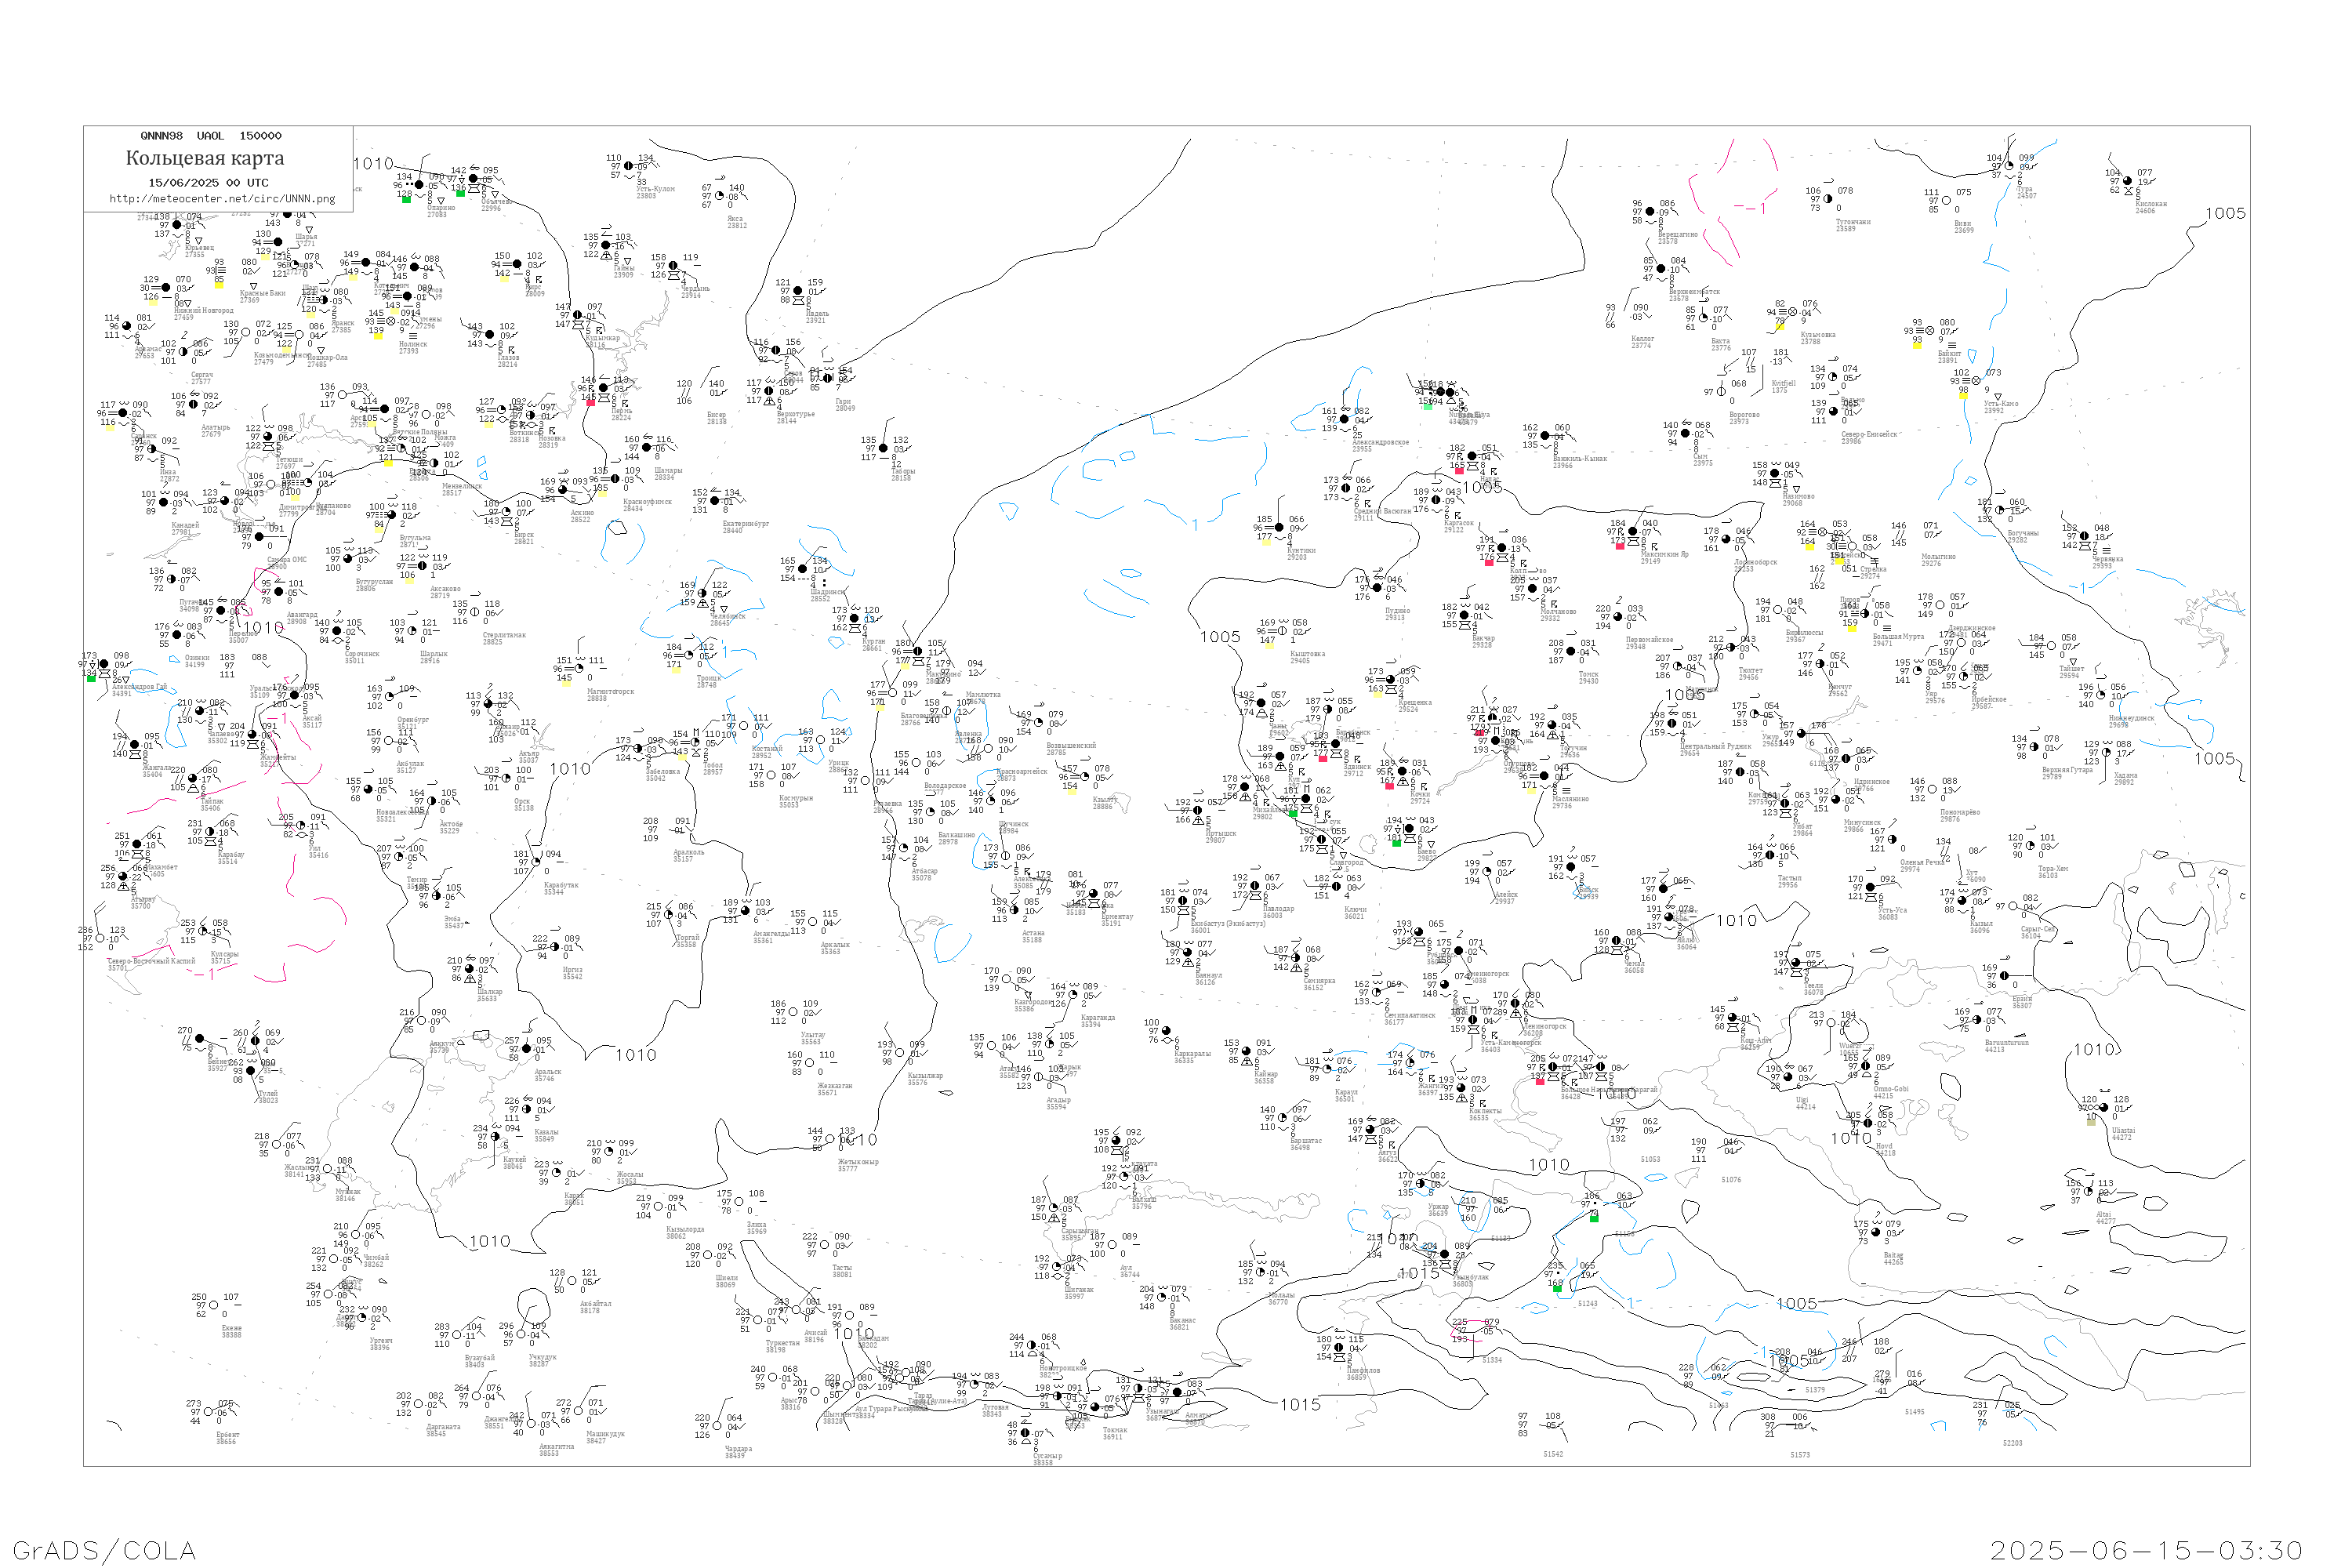
Task: Click the meteocenter.net UNNN.png URL
Action: click(222, 199)
